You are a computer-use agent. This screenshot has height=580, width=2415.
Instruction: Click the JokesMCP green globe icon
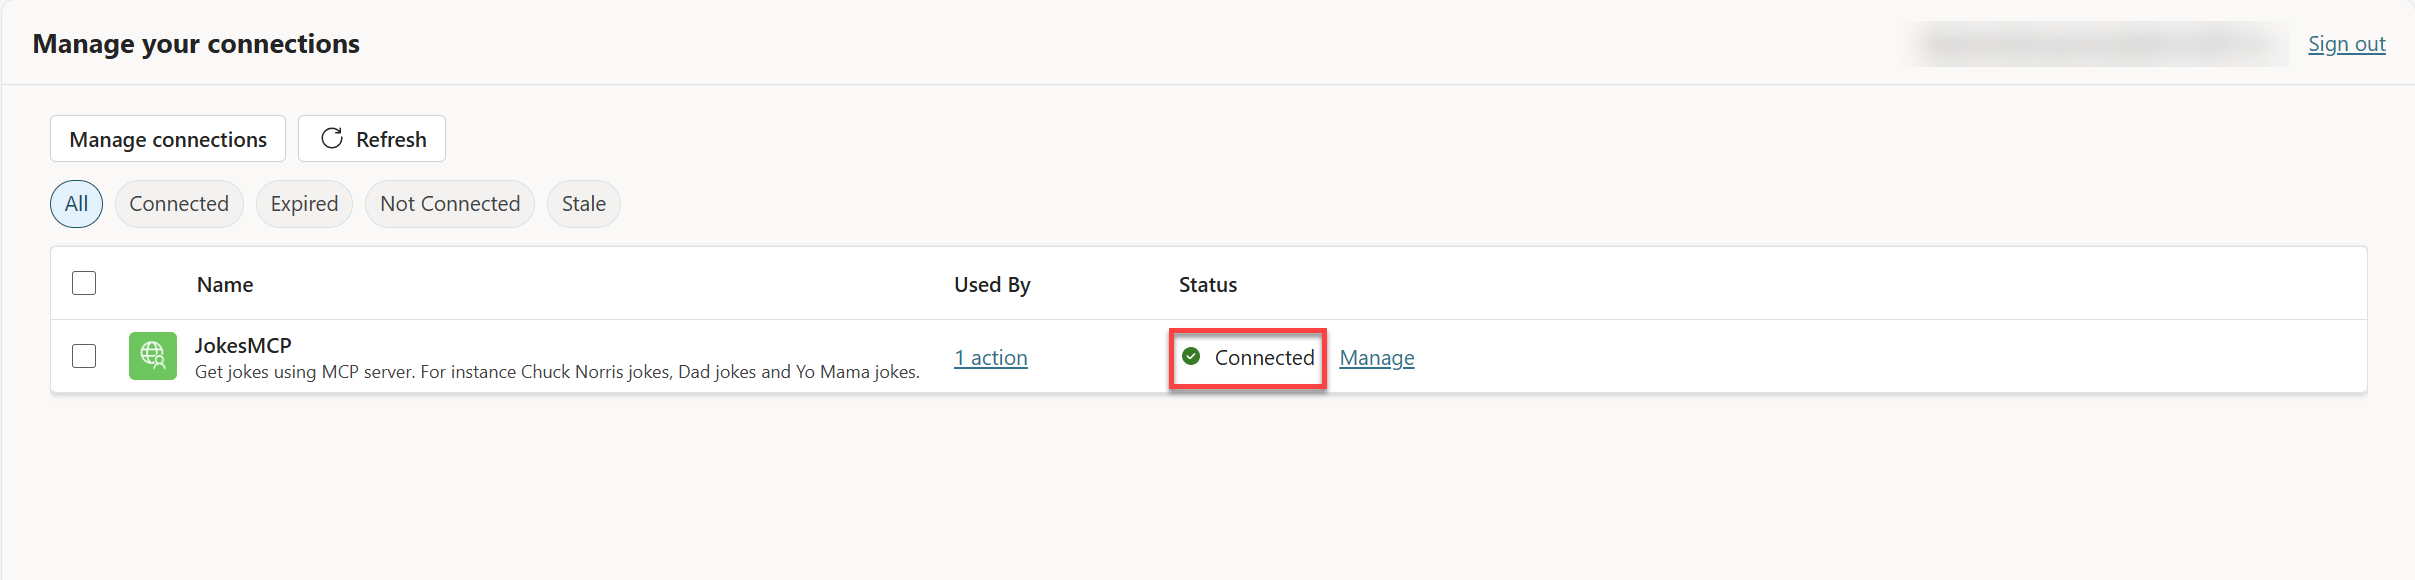152,355
